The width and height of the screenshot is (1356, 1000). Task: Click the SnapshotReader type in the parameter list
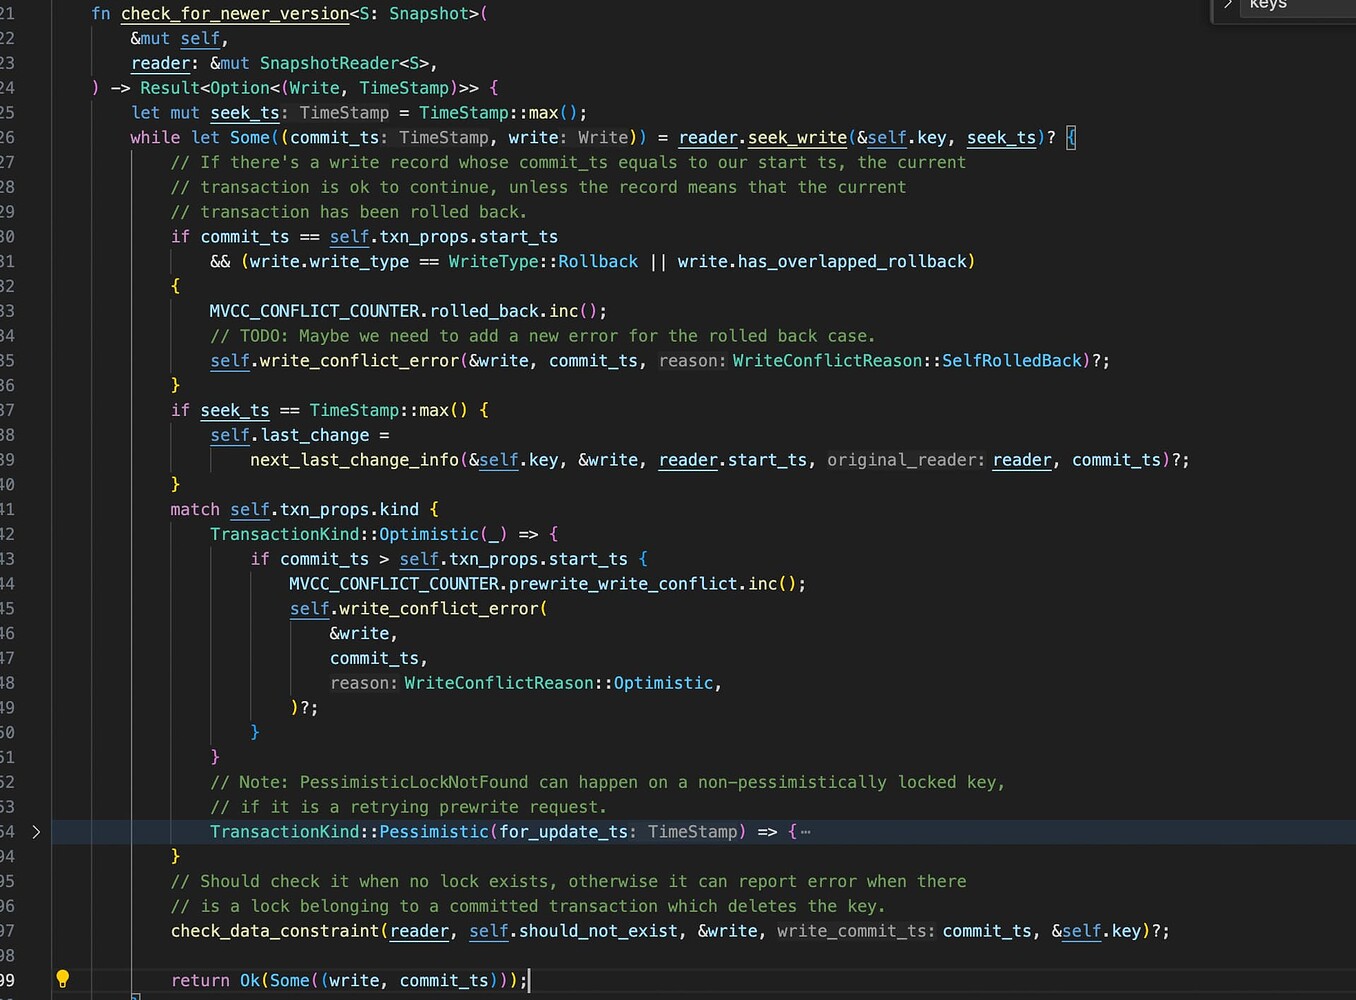tap(329, 64)
